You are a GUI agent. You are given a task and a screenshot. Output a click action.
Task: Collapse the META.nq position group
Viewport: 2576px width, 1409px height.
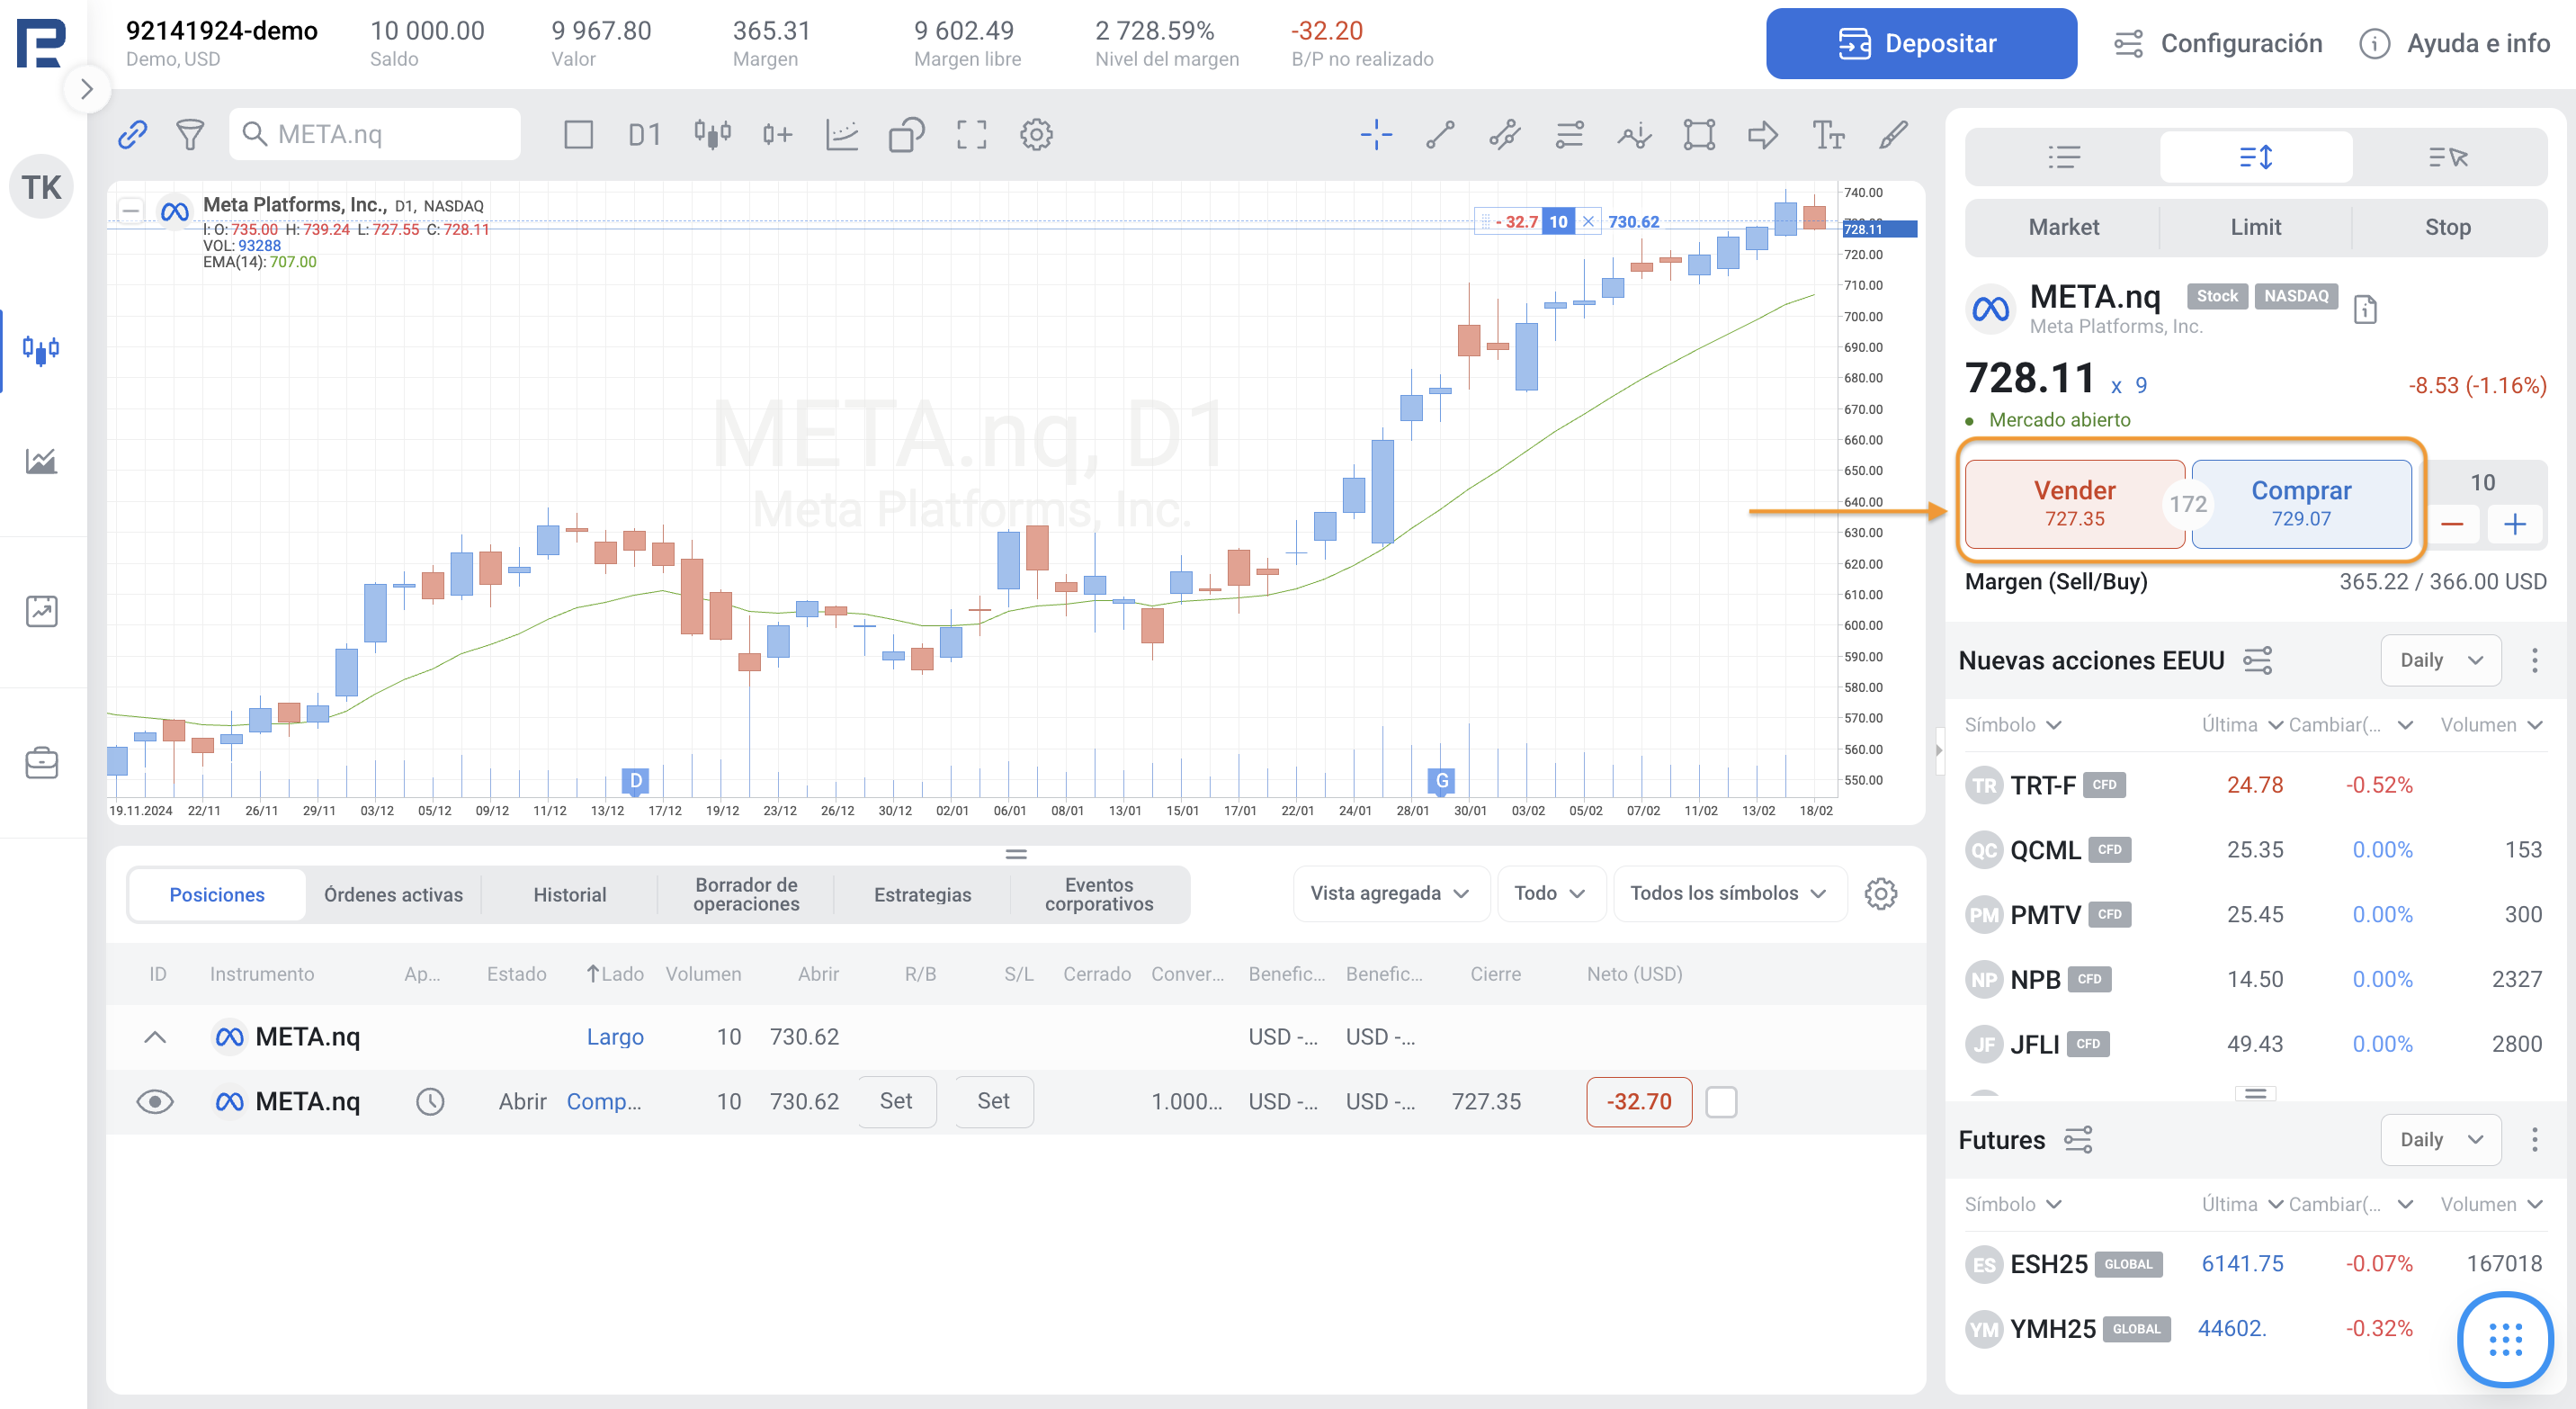pos(154,1037)
